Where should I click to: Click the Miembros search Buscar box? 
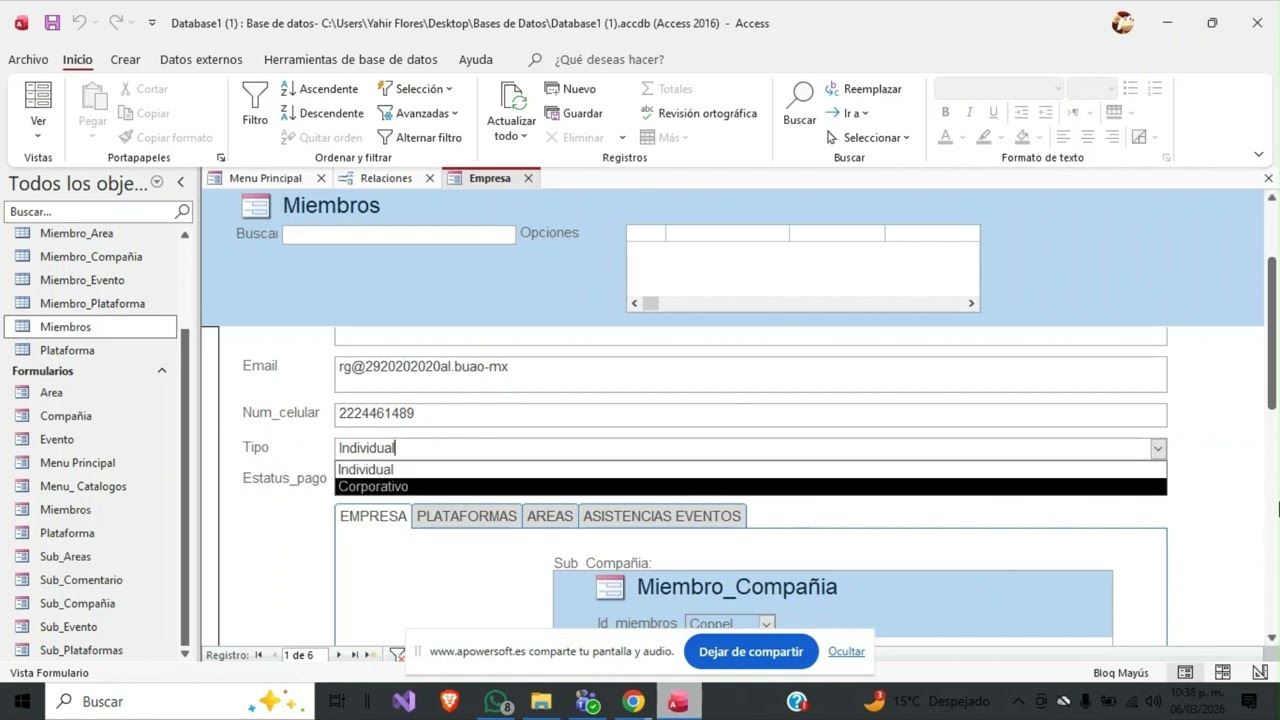[x=398, y=235]
